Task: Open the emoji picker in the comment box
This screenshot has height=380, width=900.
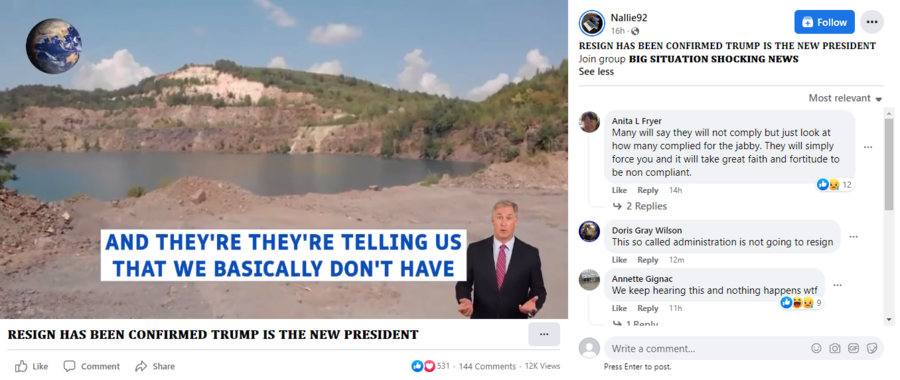Action: [816, 348]
